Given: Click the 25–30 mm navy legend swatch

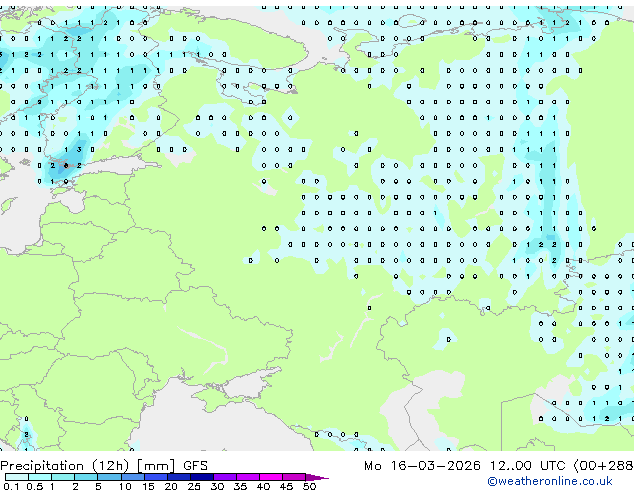Looking at the screenshot, I should [x=202, y=477].
